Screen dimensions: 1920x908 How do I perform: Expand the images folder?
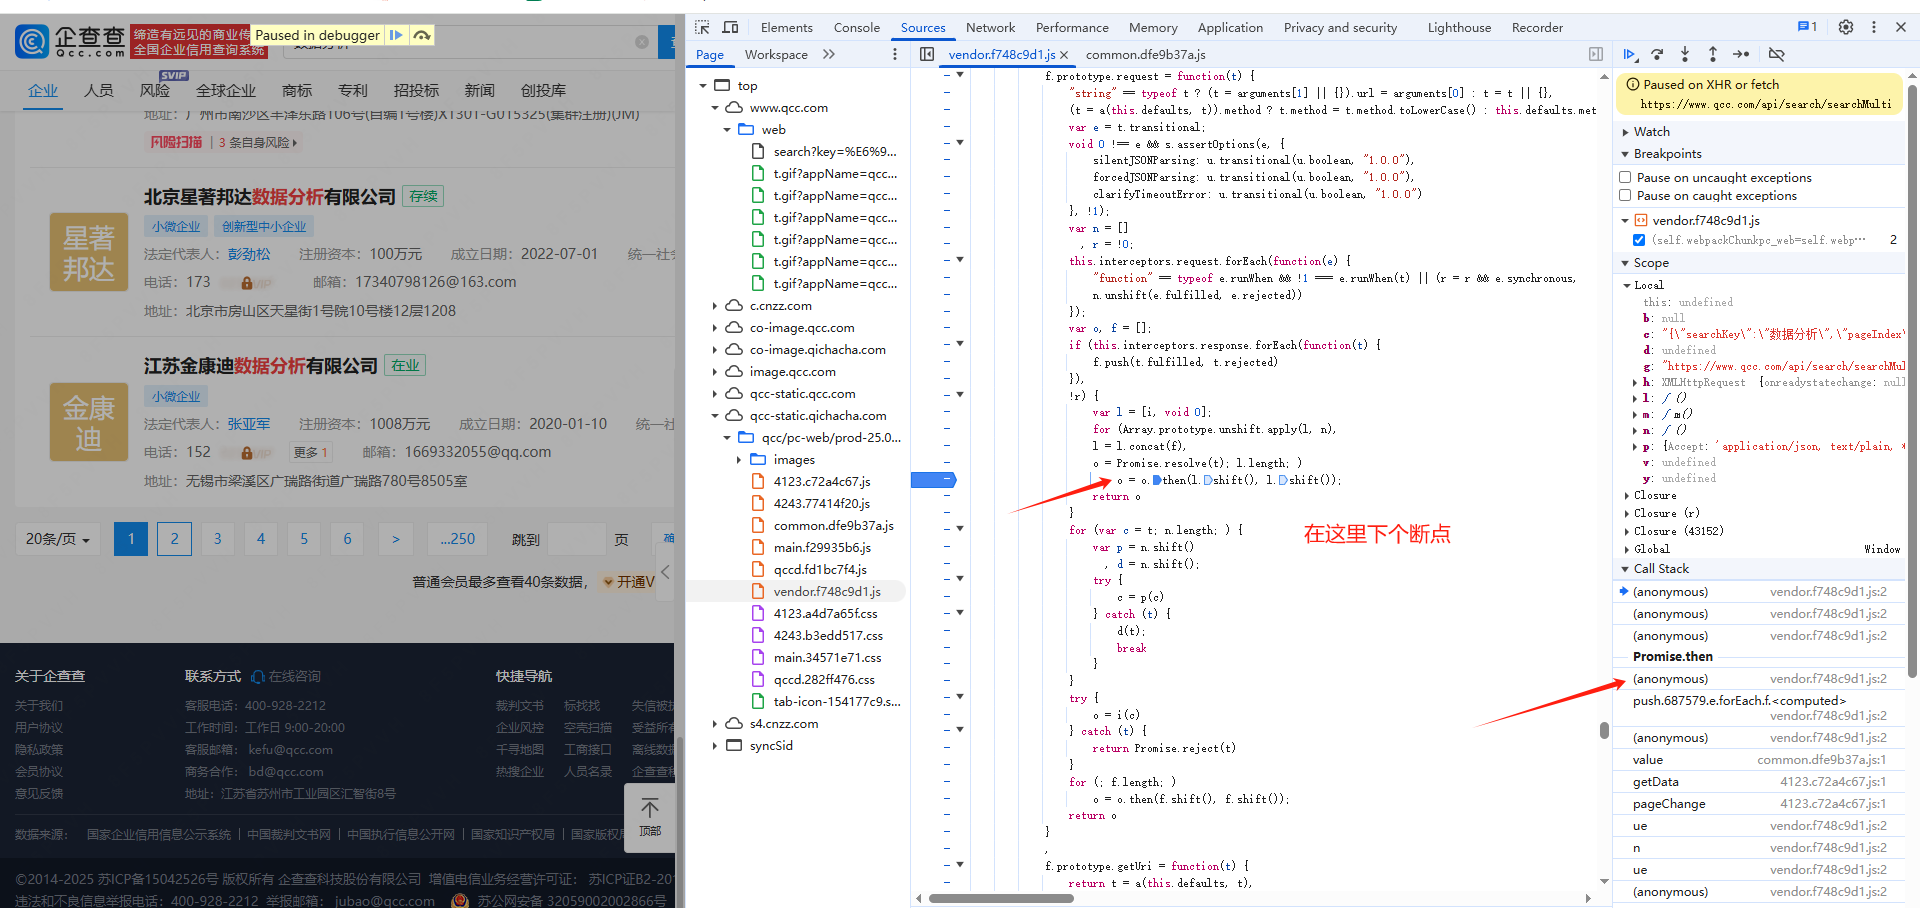tap(739, 460)
